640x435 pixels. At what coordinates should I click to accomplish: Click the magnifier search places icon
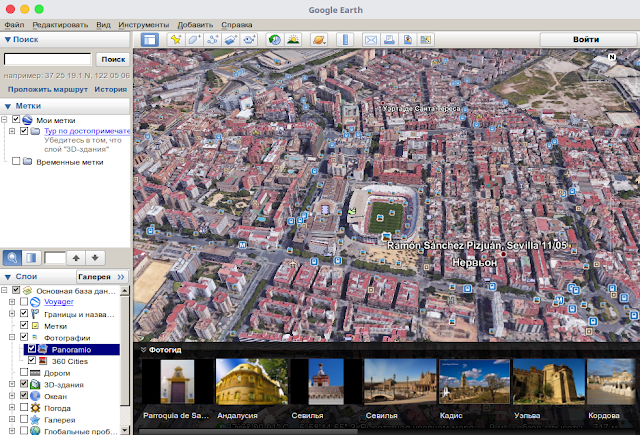(12, 258)
